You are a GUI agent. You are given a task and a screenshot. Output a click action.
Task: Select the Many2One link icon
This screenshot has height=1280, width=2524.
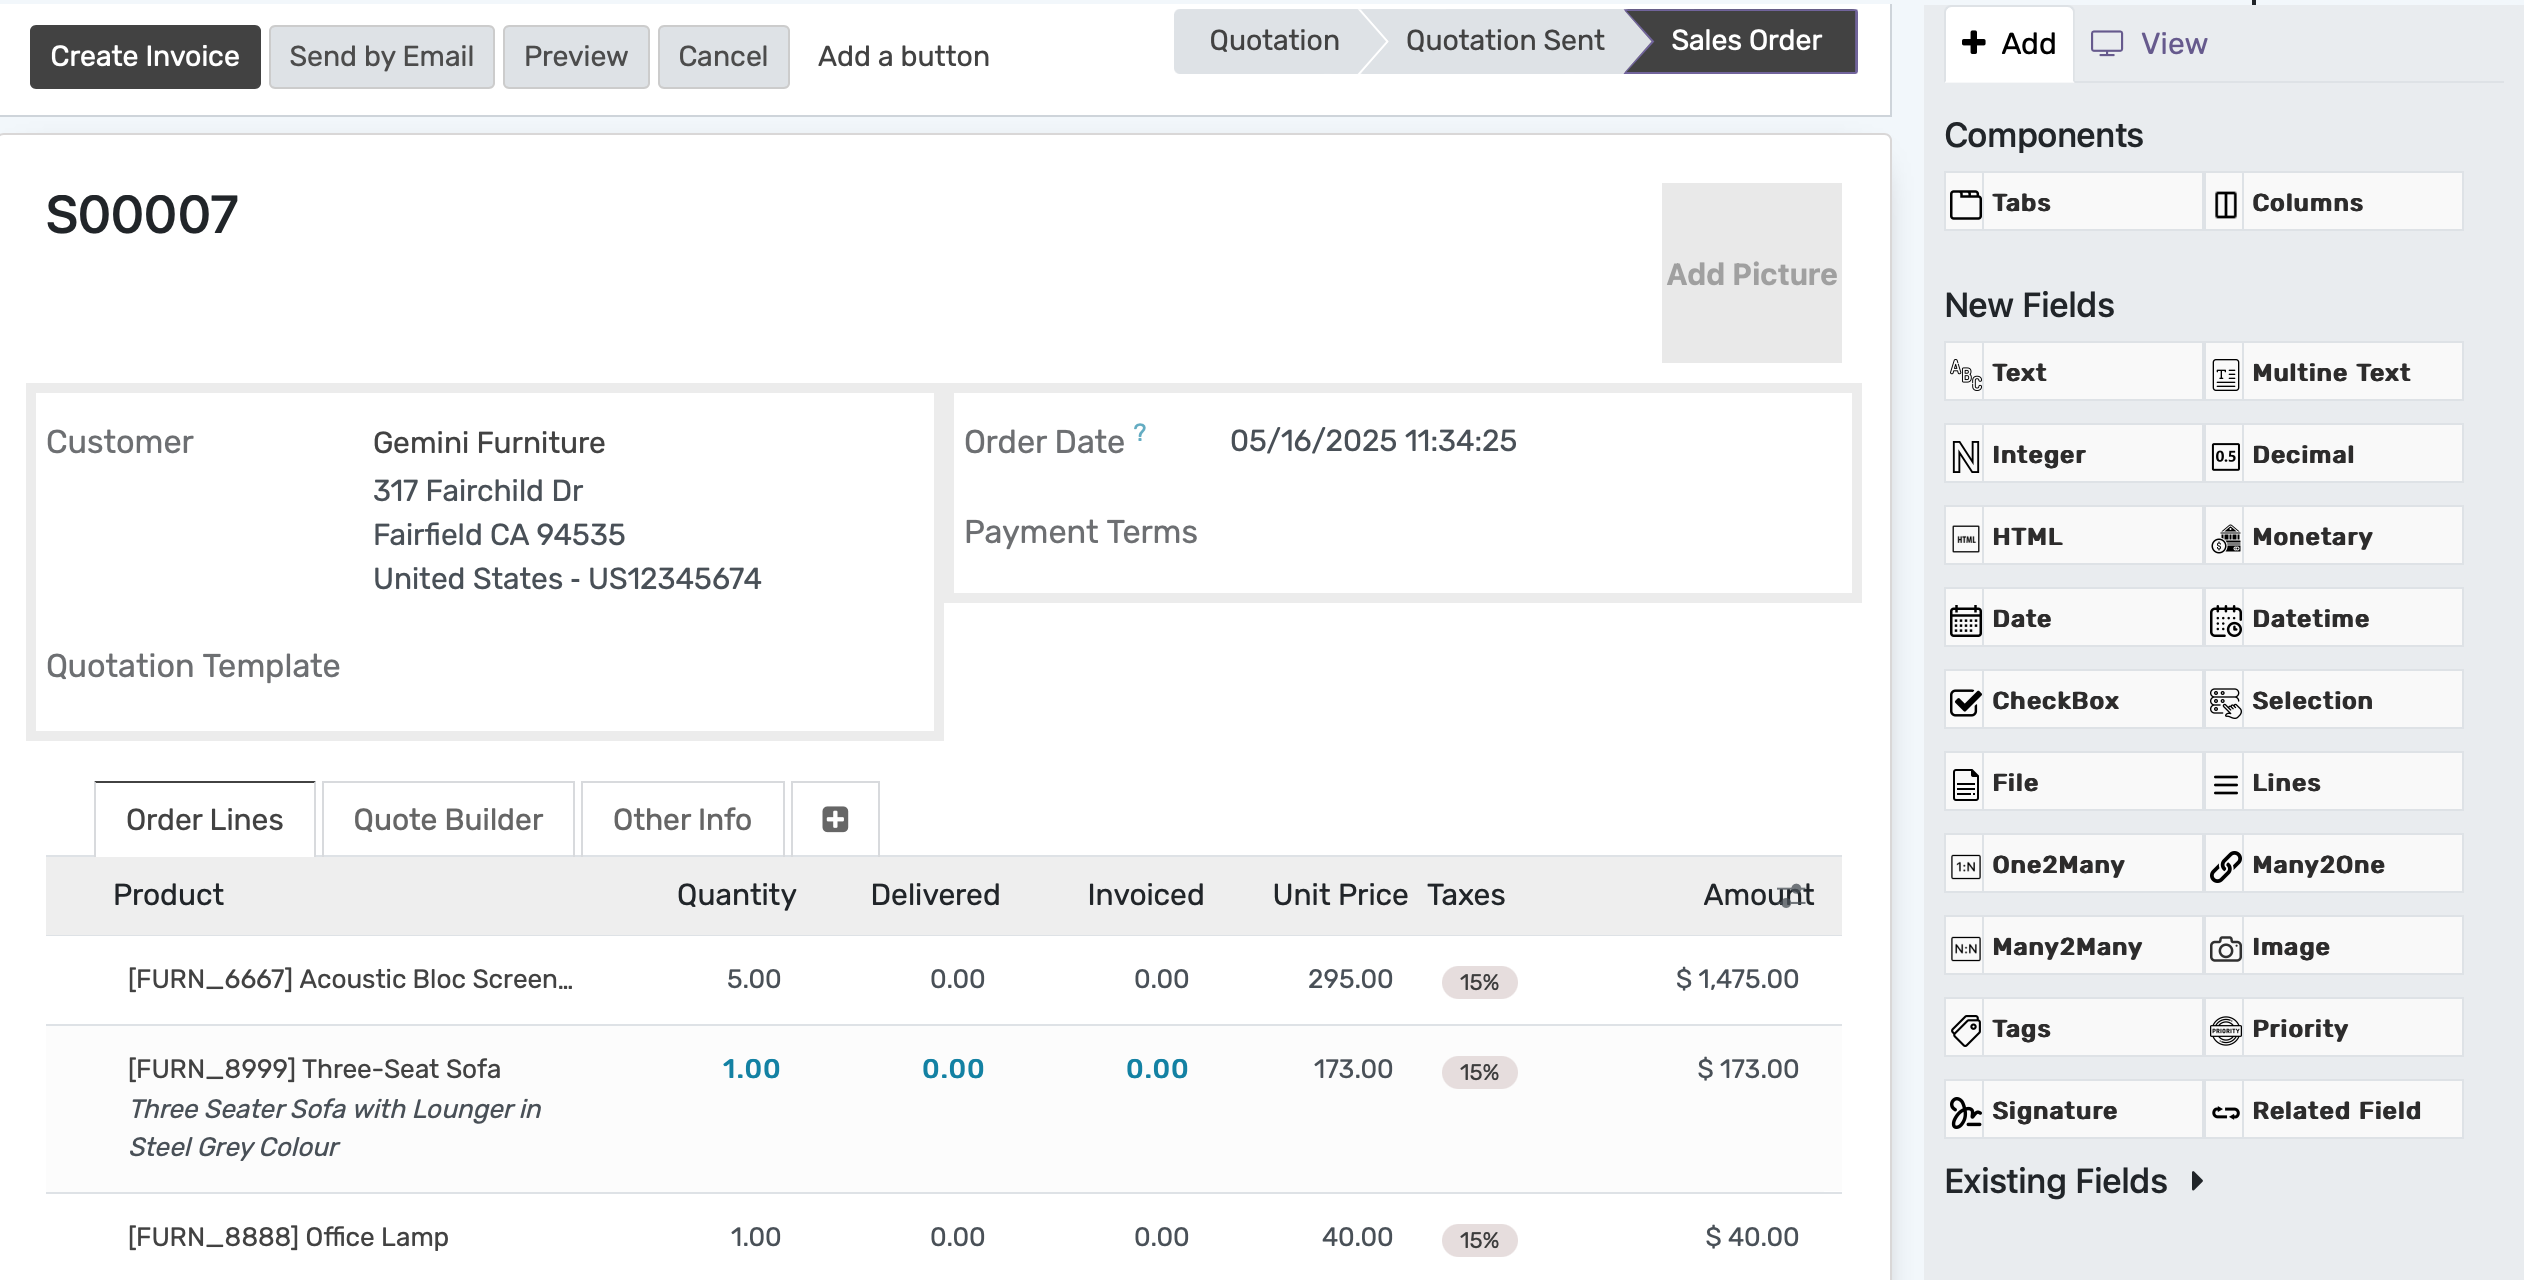(x=2225, y=865)
